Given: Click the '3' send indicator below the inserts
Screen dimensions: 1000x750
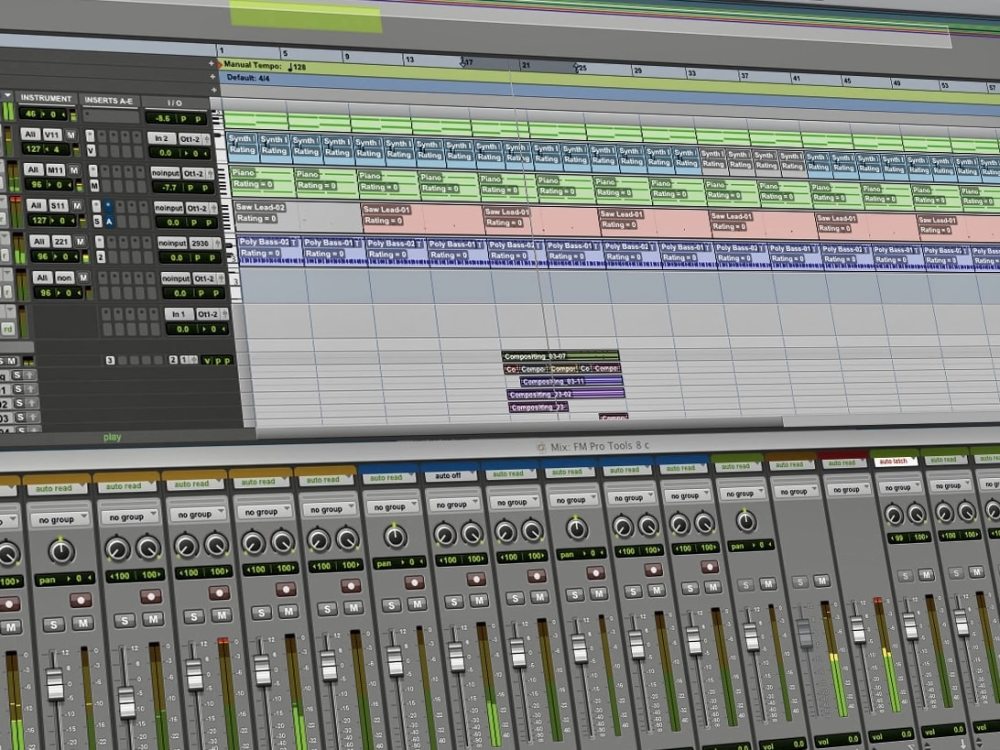Looking at the screenshot, I should (x=110, y=360).
